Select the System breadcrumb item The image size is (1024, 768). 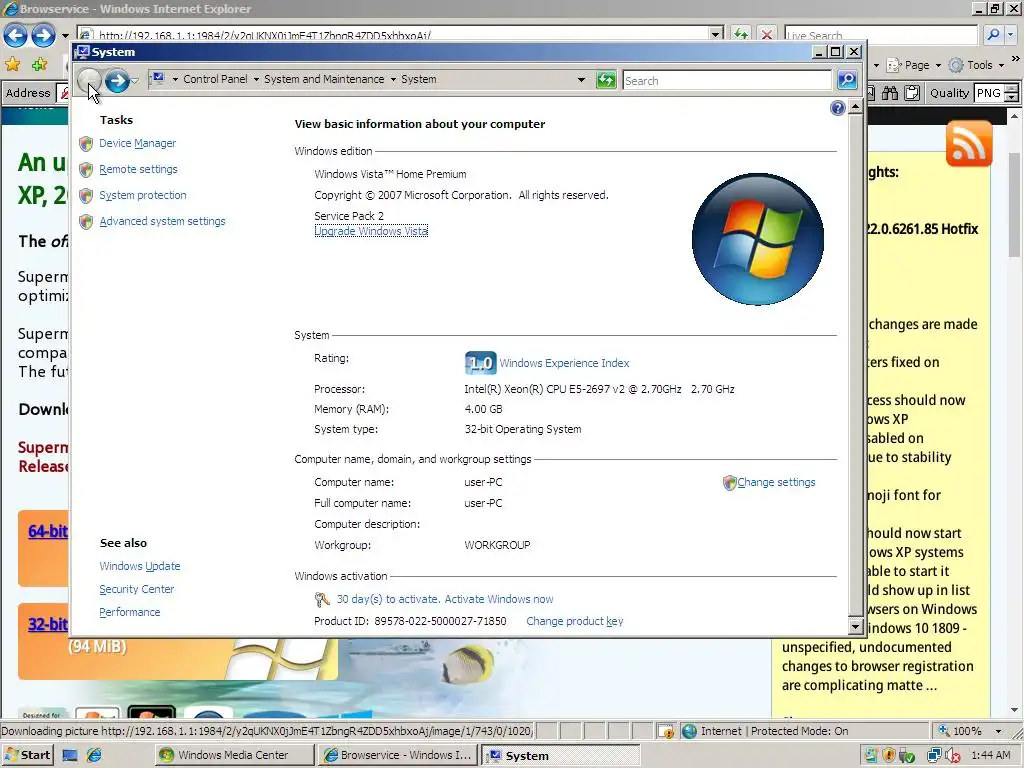tap(419, 79)
